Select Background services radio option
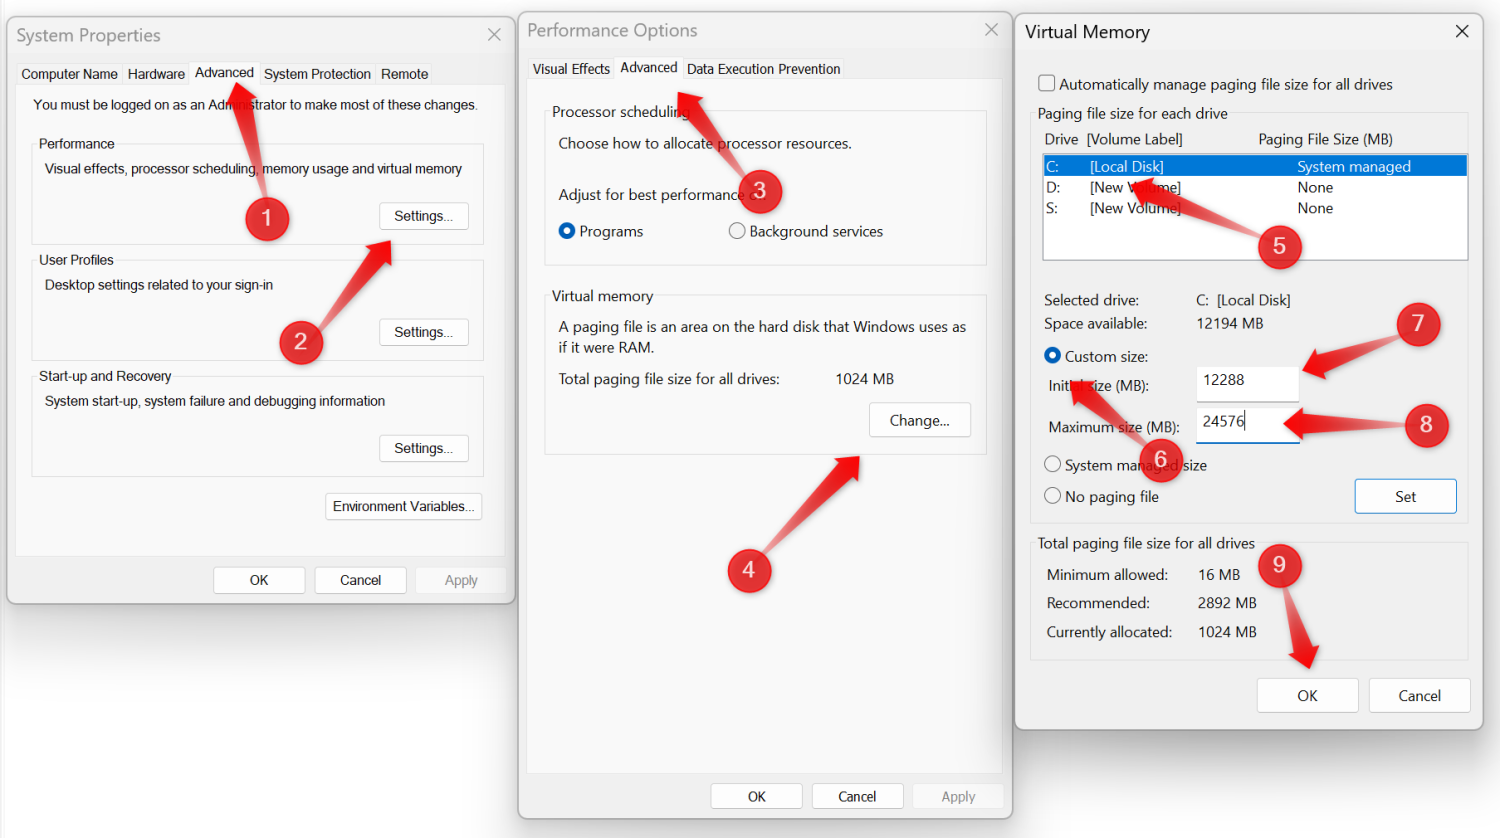Screen dimensions: 1500x838 pyautogui.click(x=737, y=231)
